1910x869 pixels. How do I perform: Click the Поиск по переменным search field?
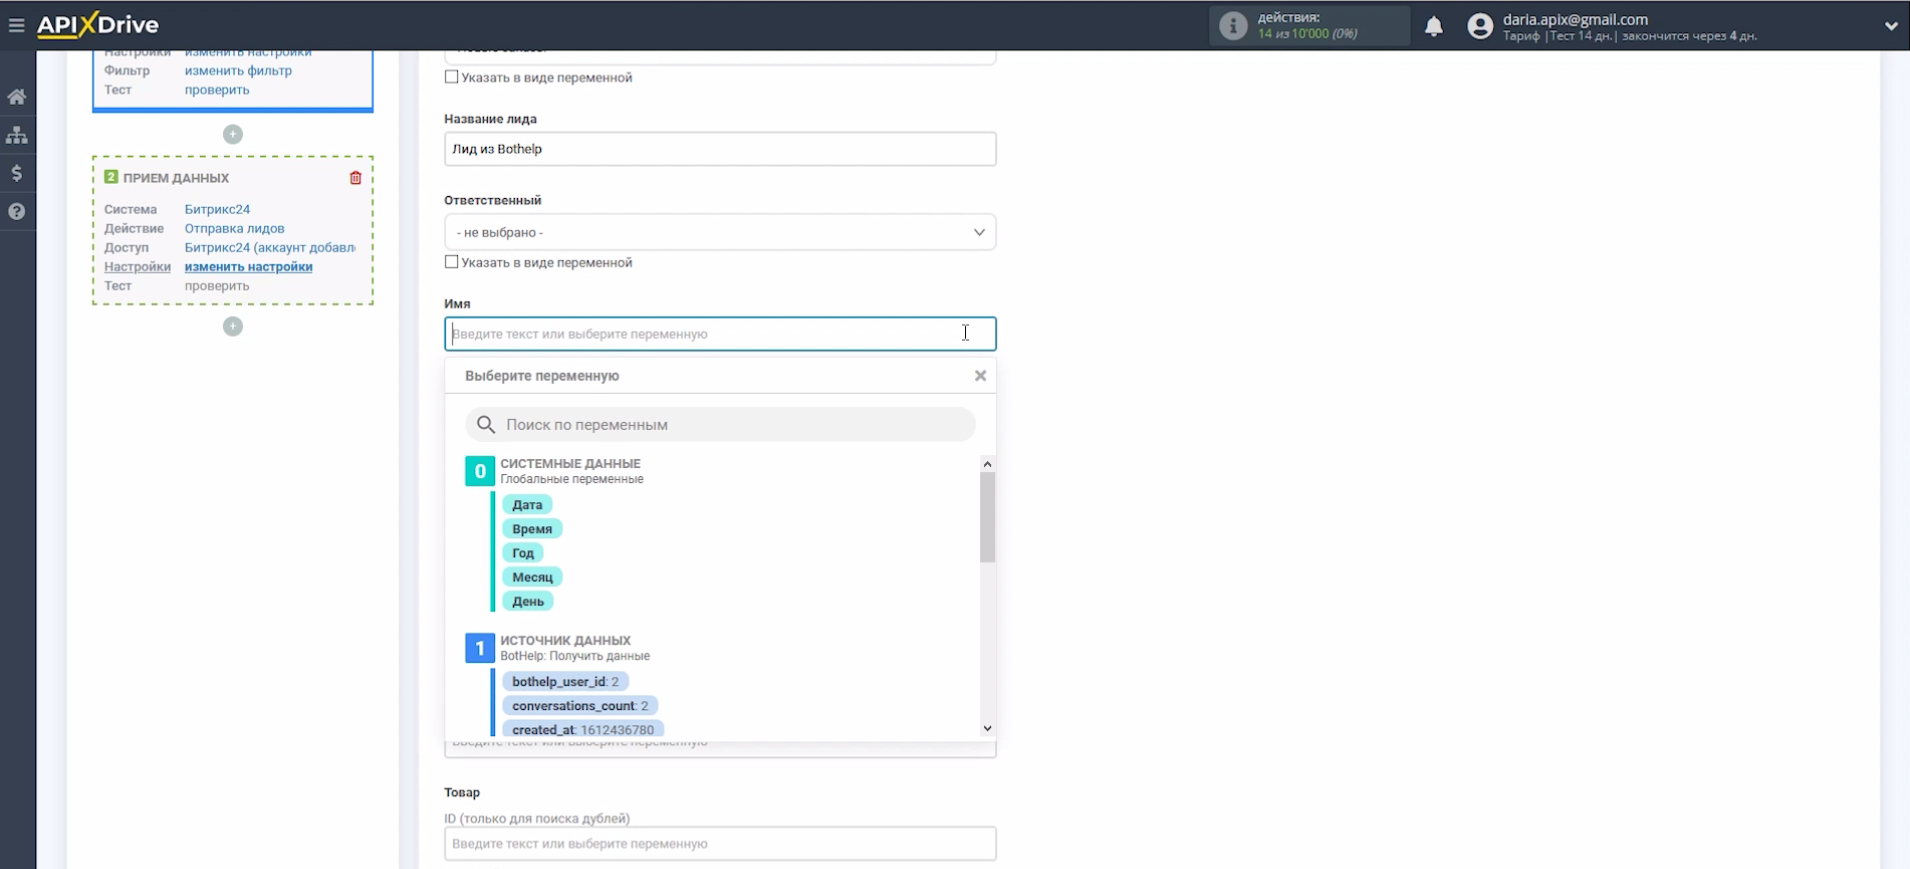coord(720,425)
